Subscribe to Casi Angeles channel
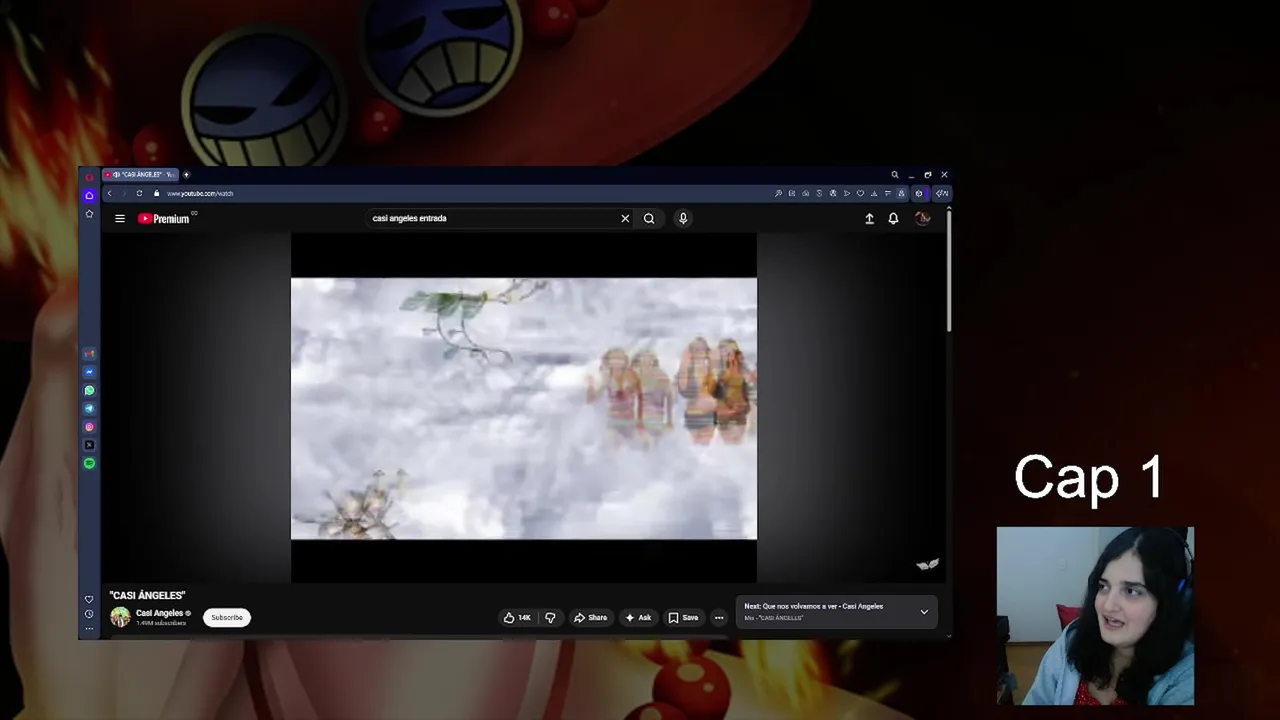This screenshot has height=720, width=1280. 227,617
